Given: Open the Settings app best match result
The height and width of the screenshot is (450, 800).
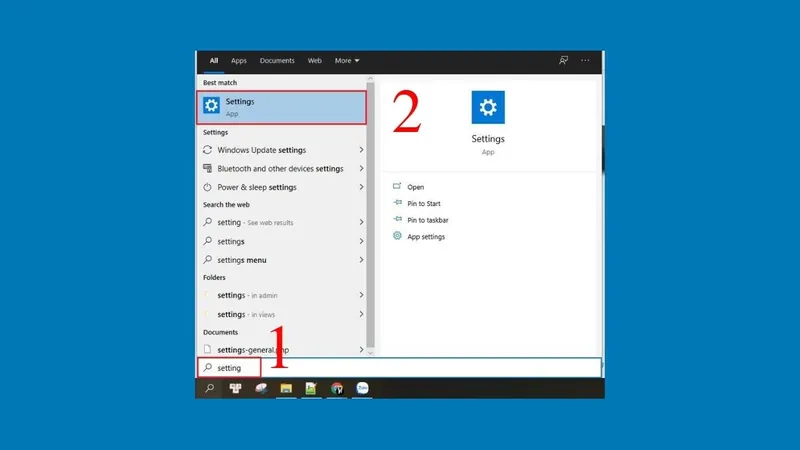Looking at the screenshot, I should [x=281, y=108].
